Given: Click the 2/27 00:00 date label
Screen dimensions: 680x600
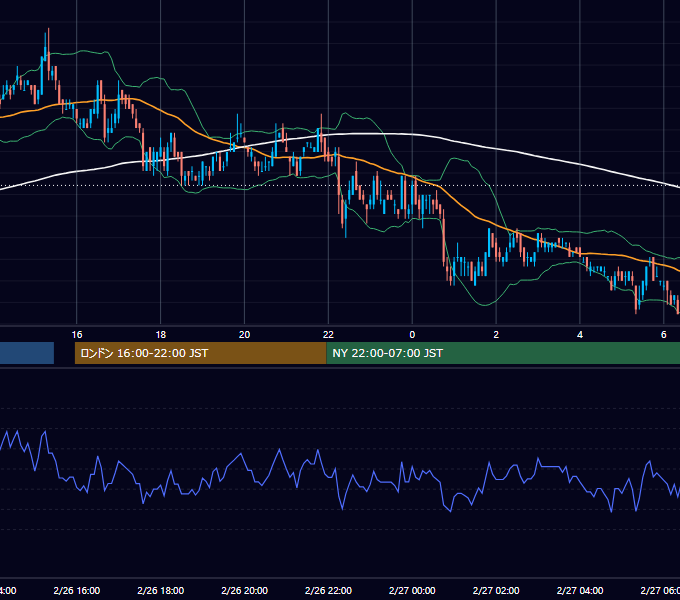Looking at the screenshot, I should [412, 590].
